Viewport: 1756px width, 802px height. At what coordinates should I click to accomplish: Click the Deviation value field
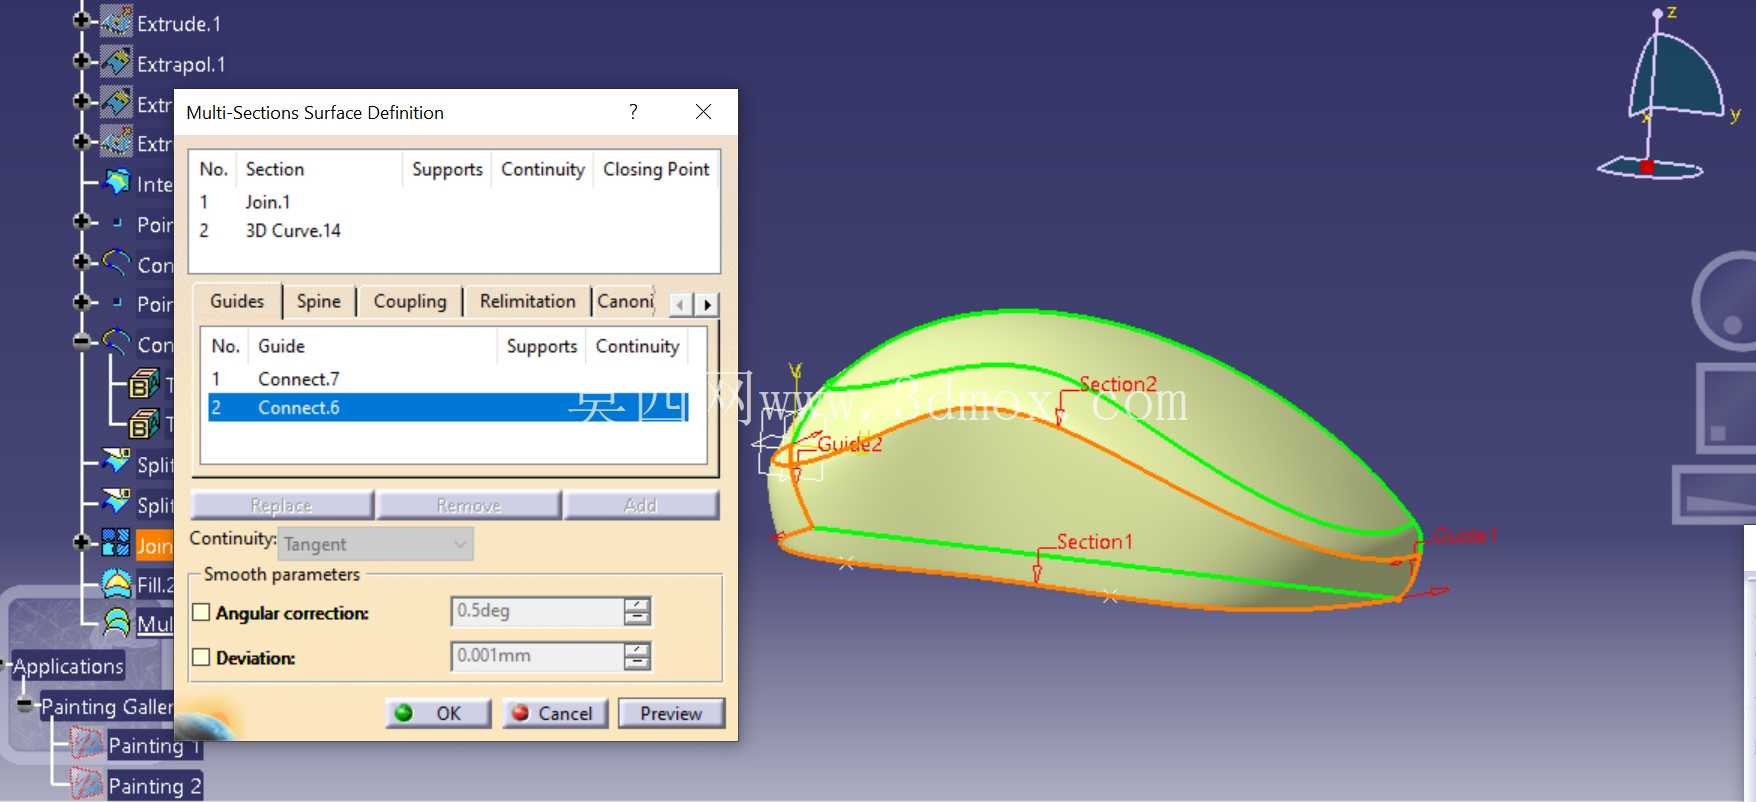[x=537, y=656]
